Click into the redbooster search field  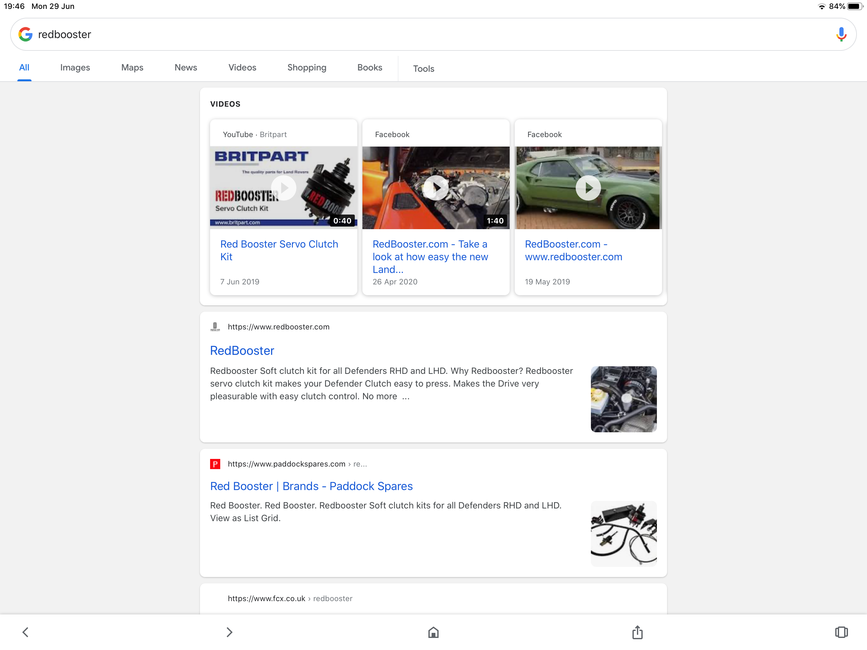click(x=433, y=34)
